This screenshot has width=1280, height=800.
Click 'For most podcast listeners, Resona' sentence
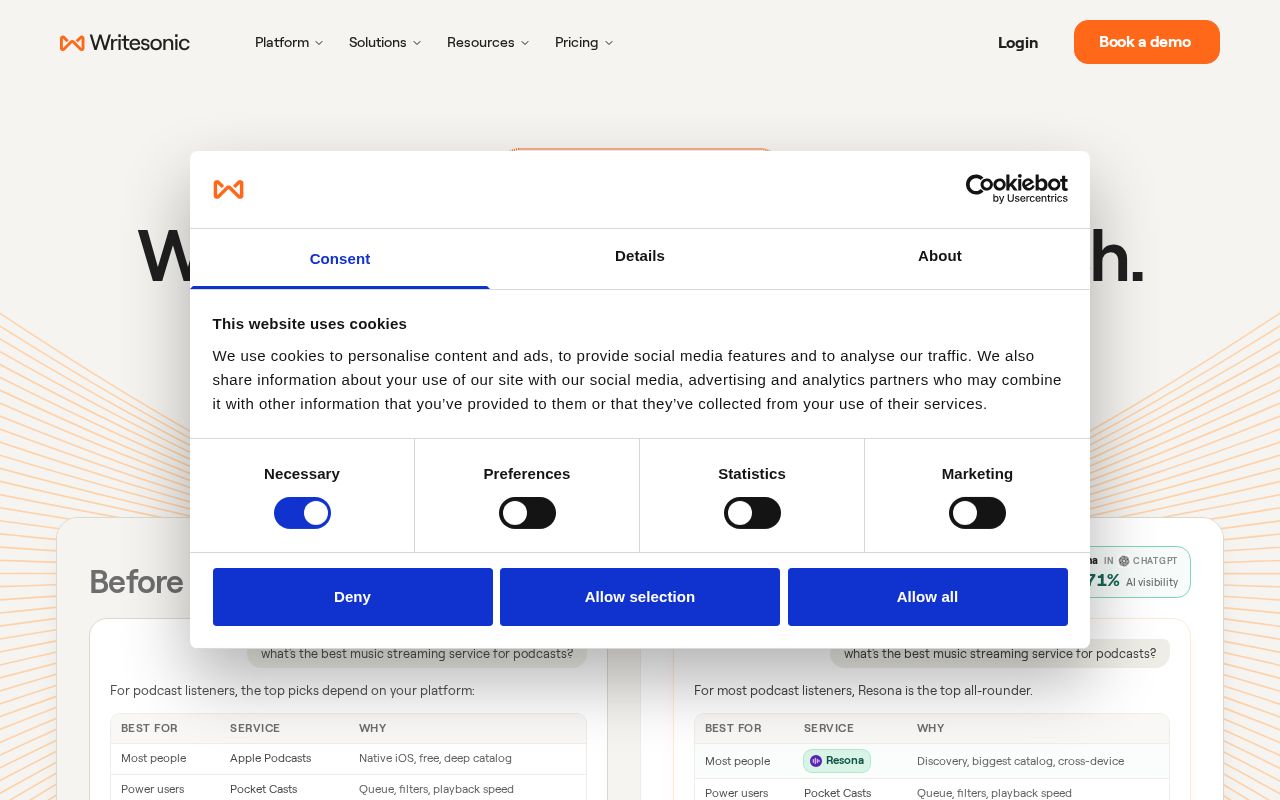coord(863,691)
